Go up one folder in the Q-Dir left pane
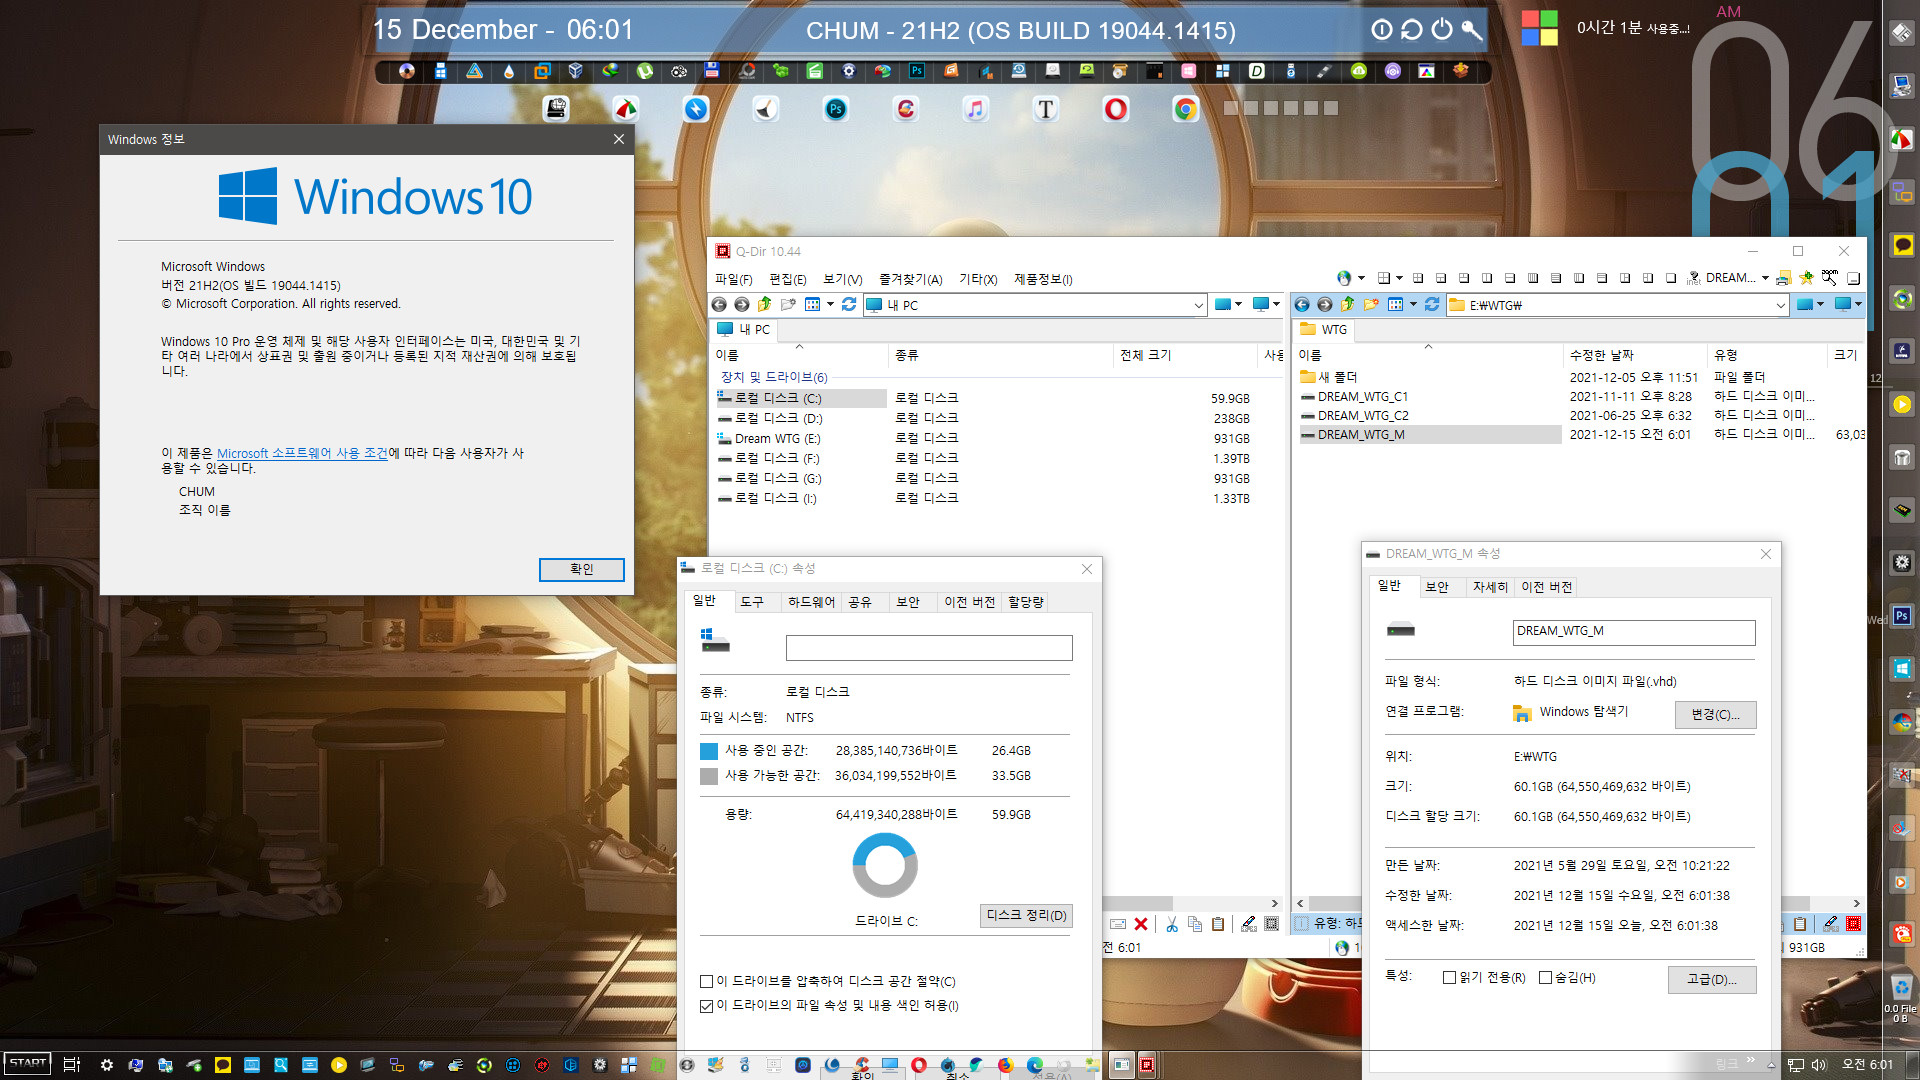1920x1080 pixels. [x=765, y=304]
